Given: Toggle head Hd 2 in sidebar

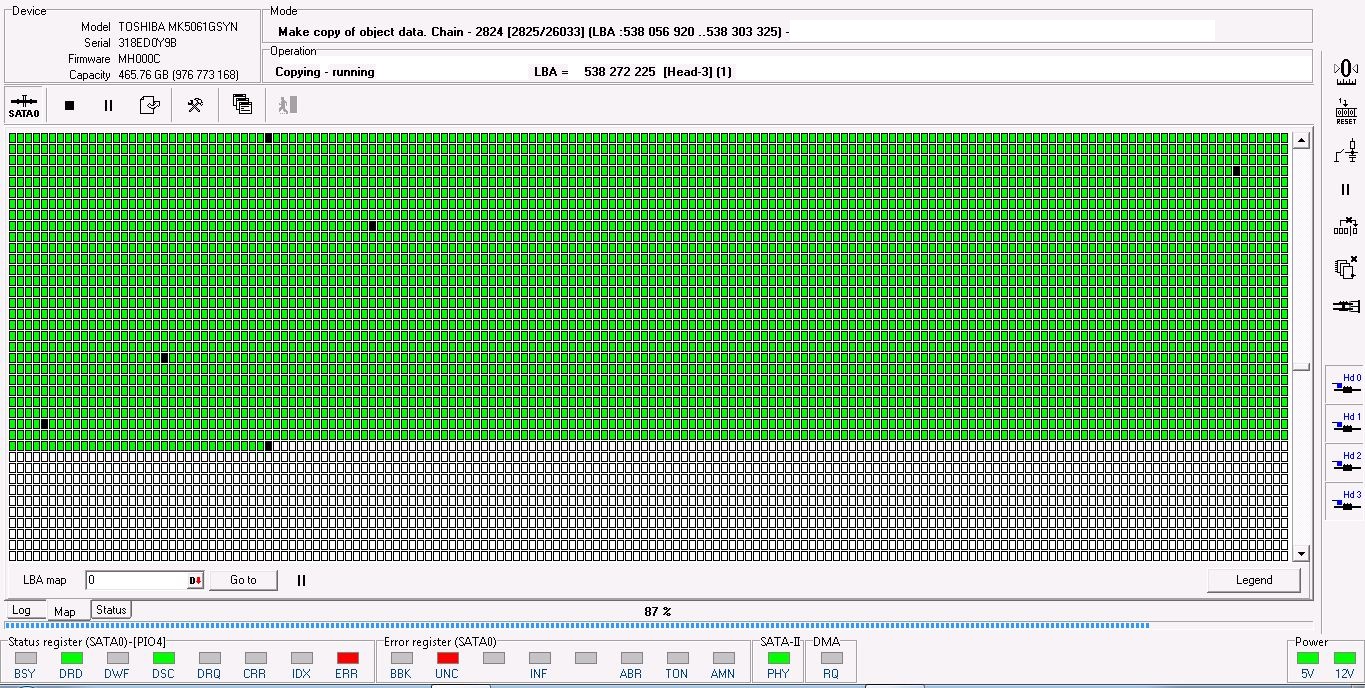Looking at the screenshot, I should [1345, 463].
